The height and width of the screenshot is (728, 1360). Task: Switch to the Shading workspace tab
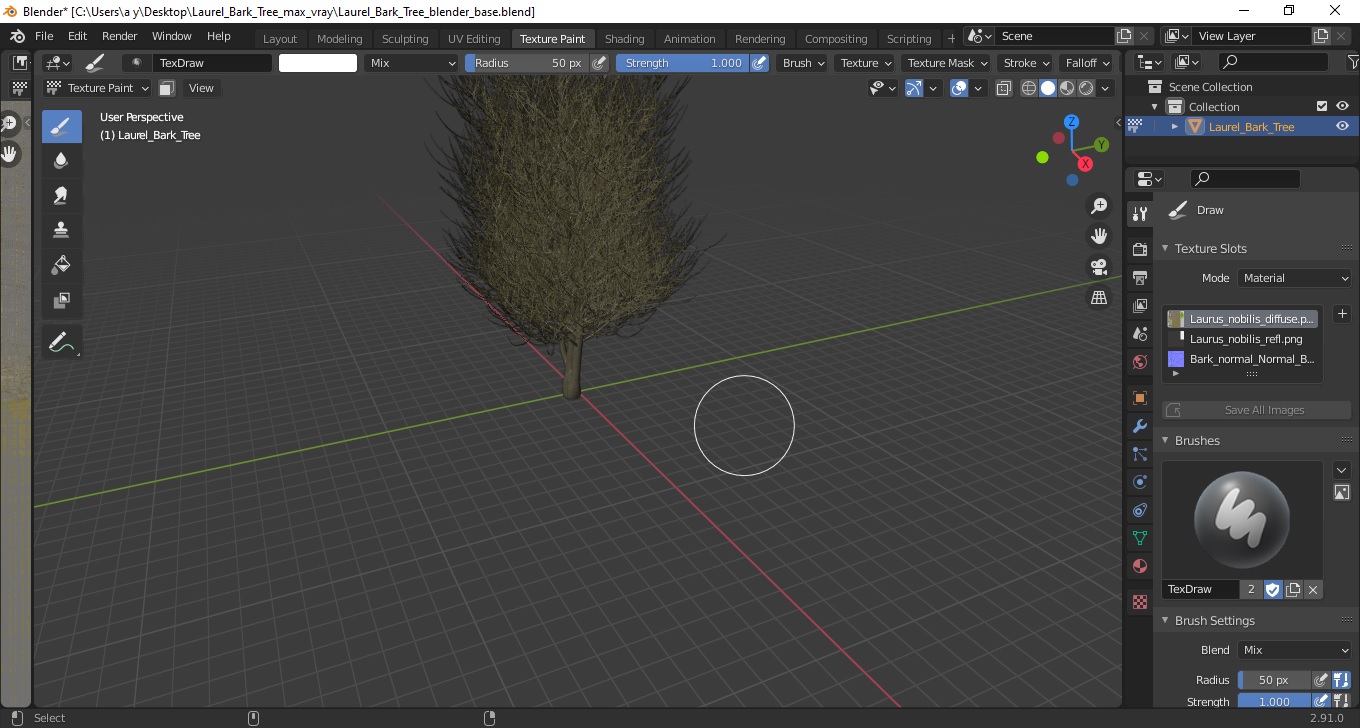click(624, 39)
